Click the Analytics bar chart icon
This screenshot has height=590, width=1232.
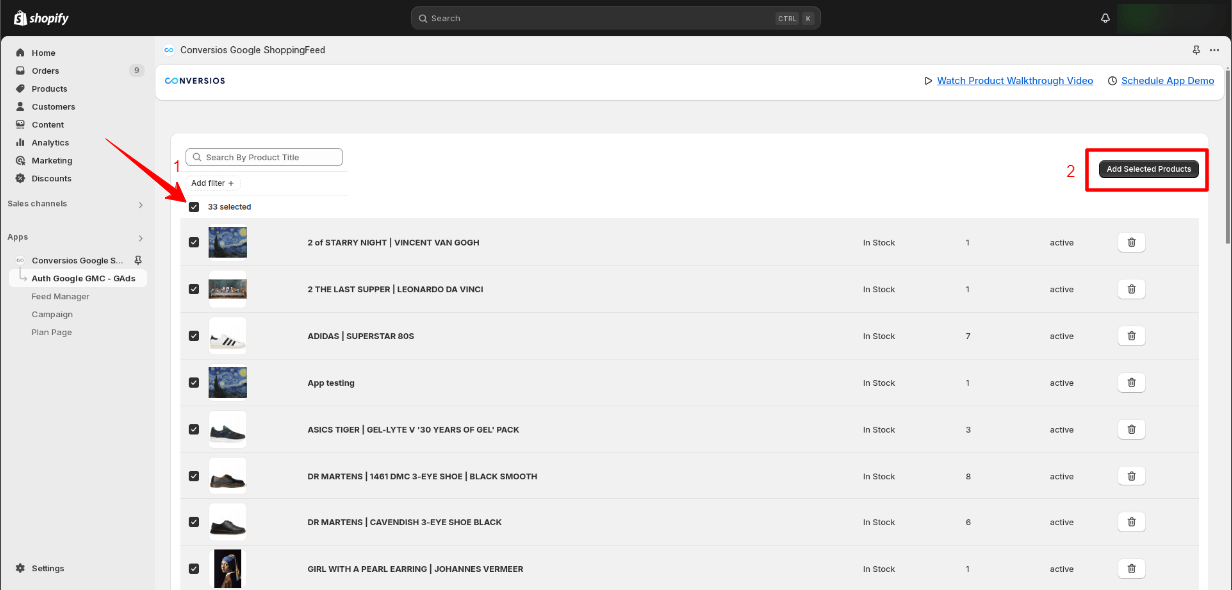point(20,143)
